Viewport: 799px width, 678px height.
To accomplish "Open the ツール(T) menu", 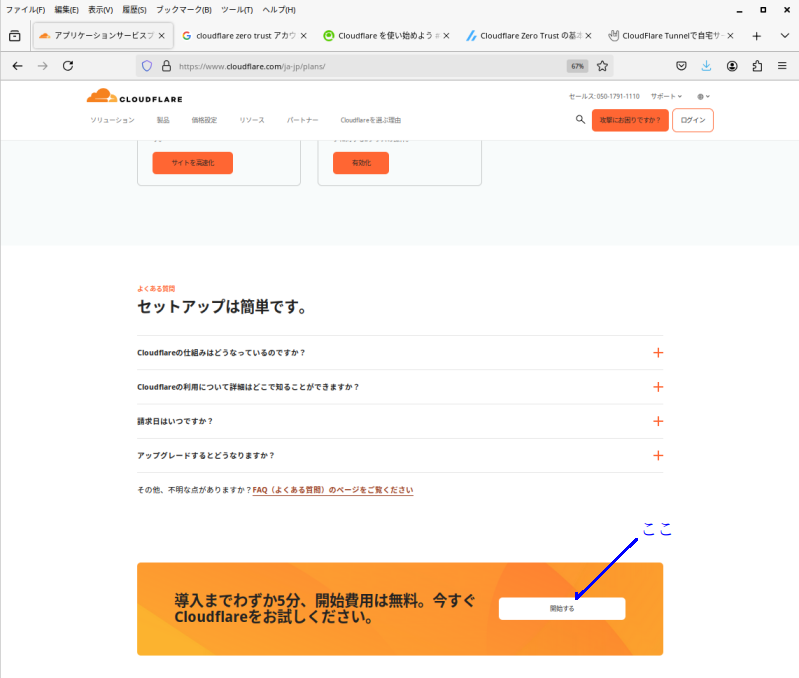I will coord(236,10).
